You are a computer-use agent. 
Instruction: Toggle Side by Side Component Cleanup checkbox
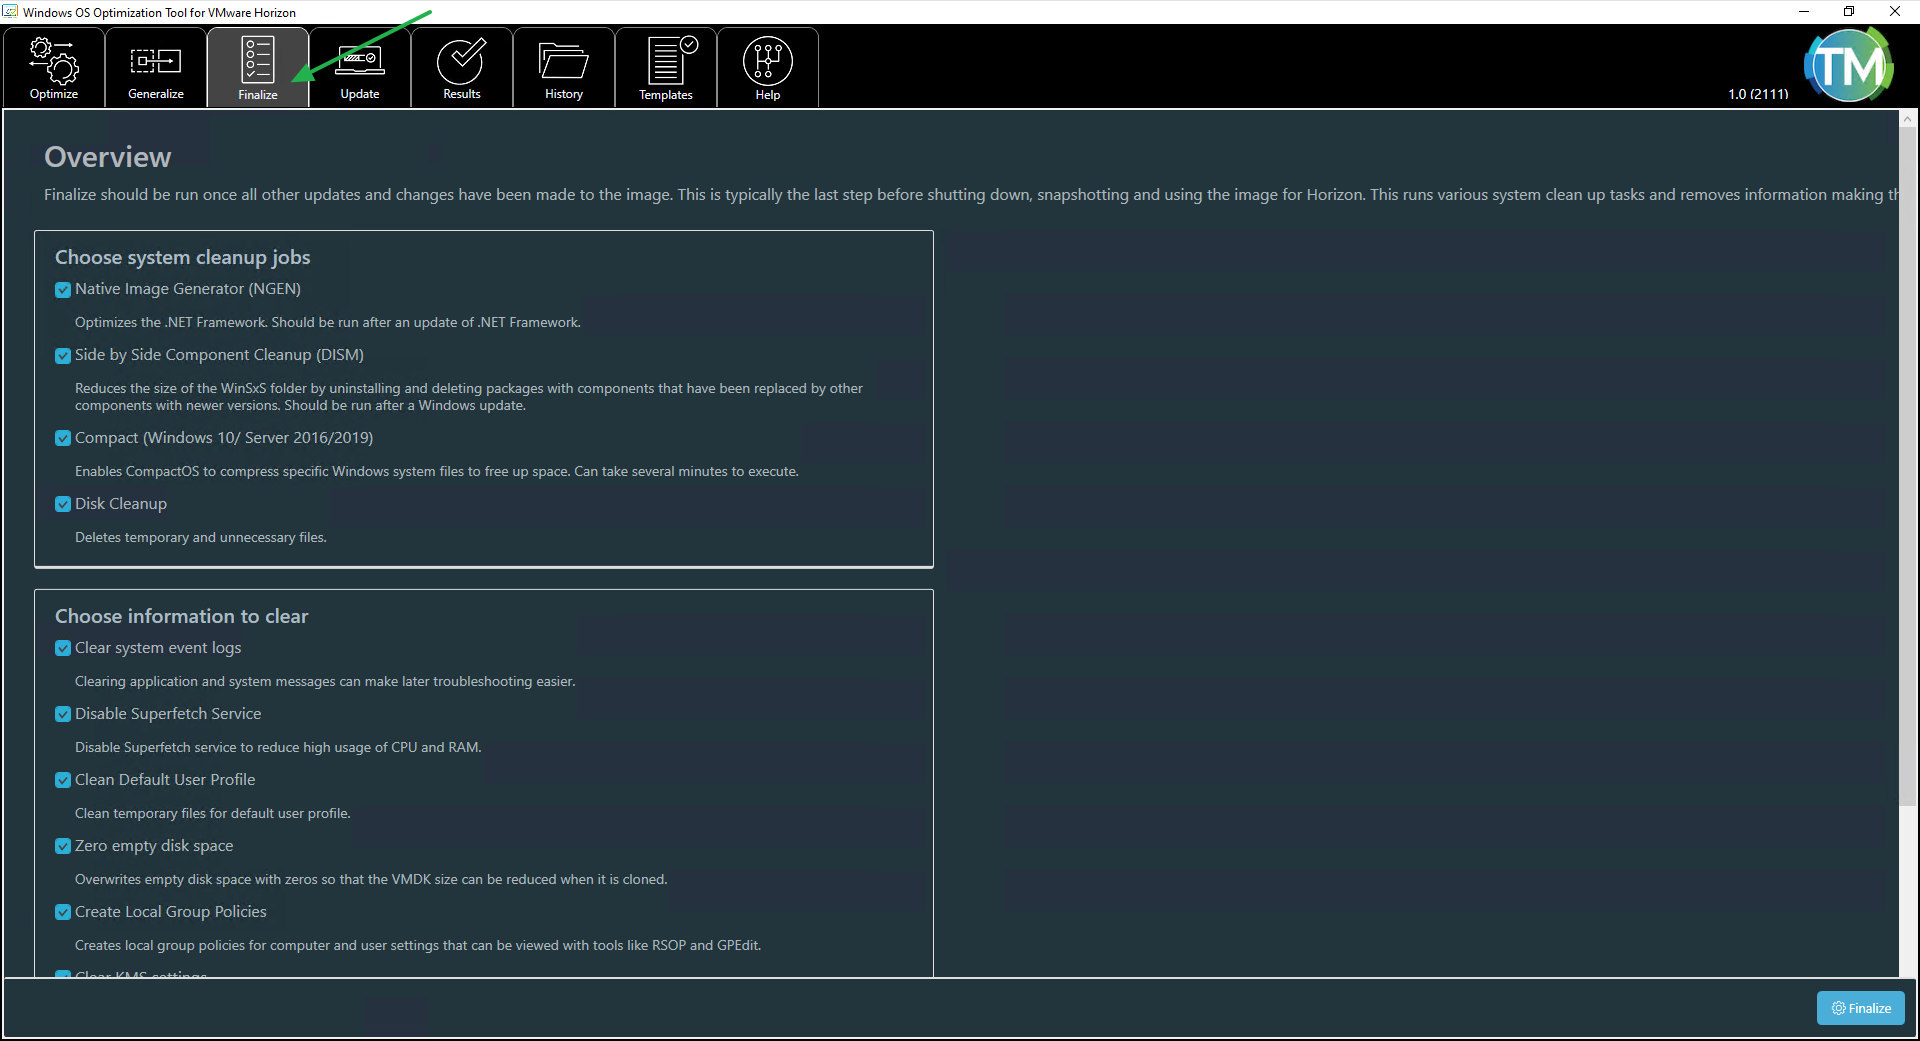pyautogui.click(x=63, y=356)
